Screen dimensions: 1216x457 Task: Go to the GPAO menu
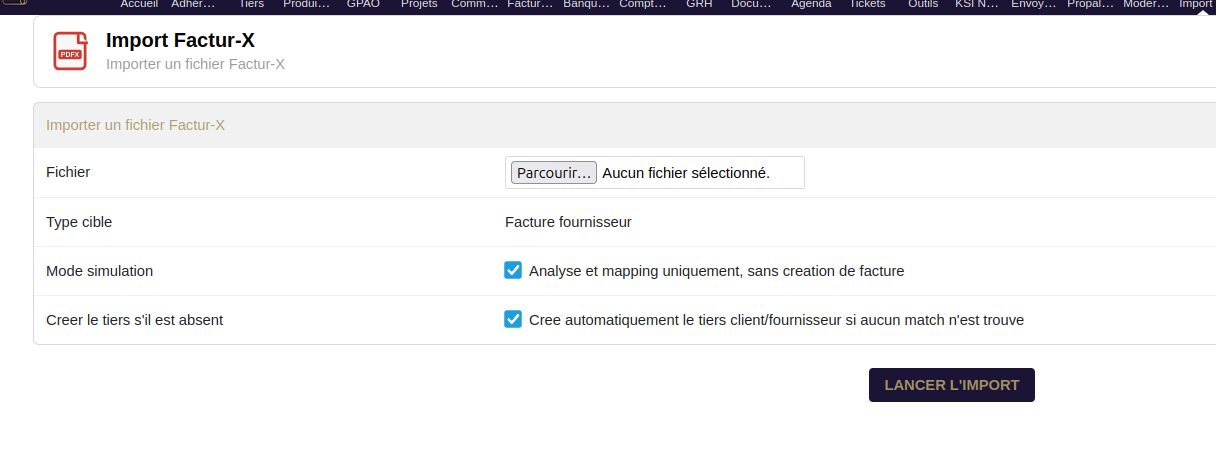click(x=363, y=4)
